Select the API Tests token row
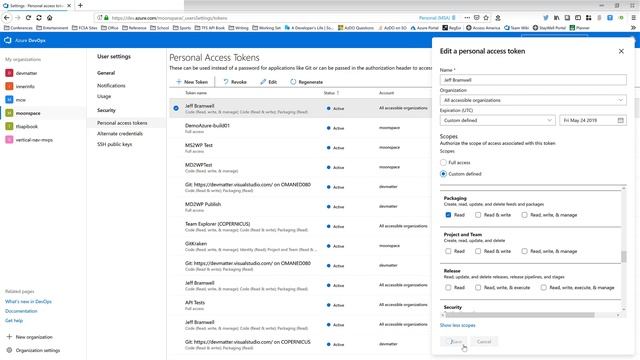Image resolution: width=640 pixels, height=360 pixels. 300,305
